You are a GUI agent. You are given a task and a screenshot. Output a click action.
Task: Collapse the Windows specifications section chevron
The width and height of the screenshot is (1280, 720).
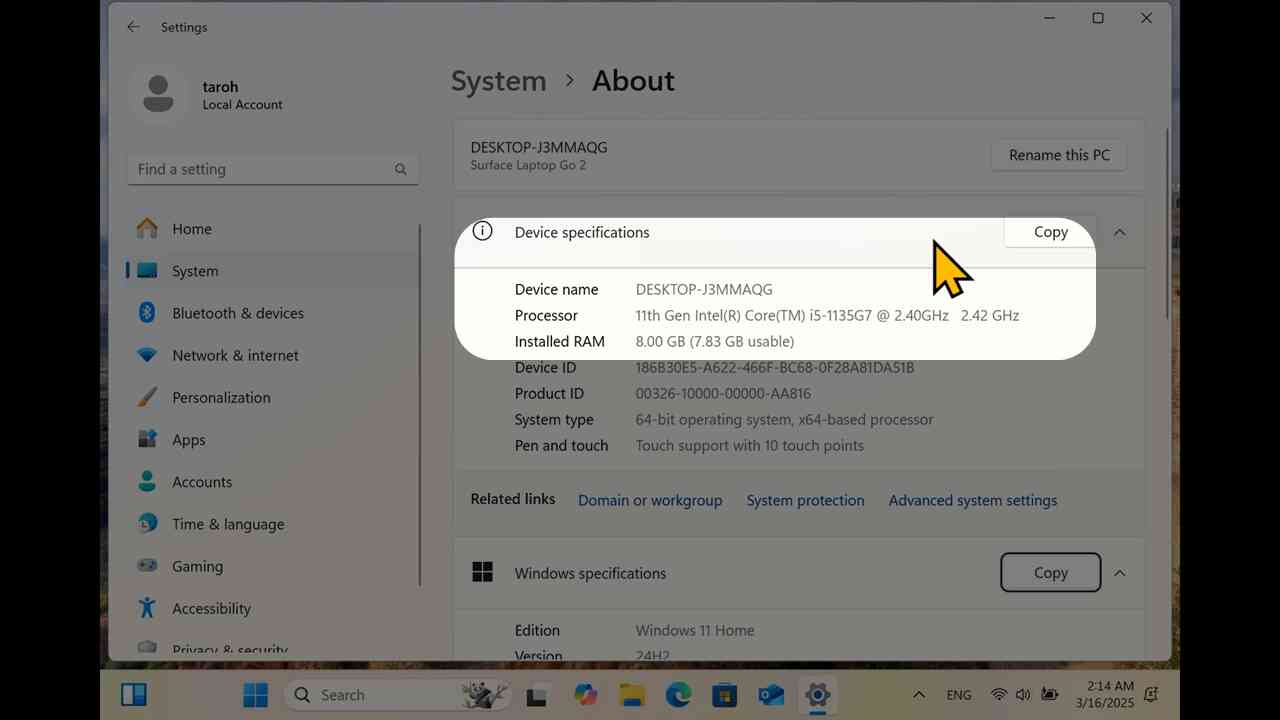point(1120,573)
